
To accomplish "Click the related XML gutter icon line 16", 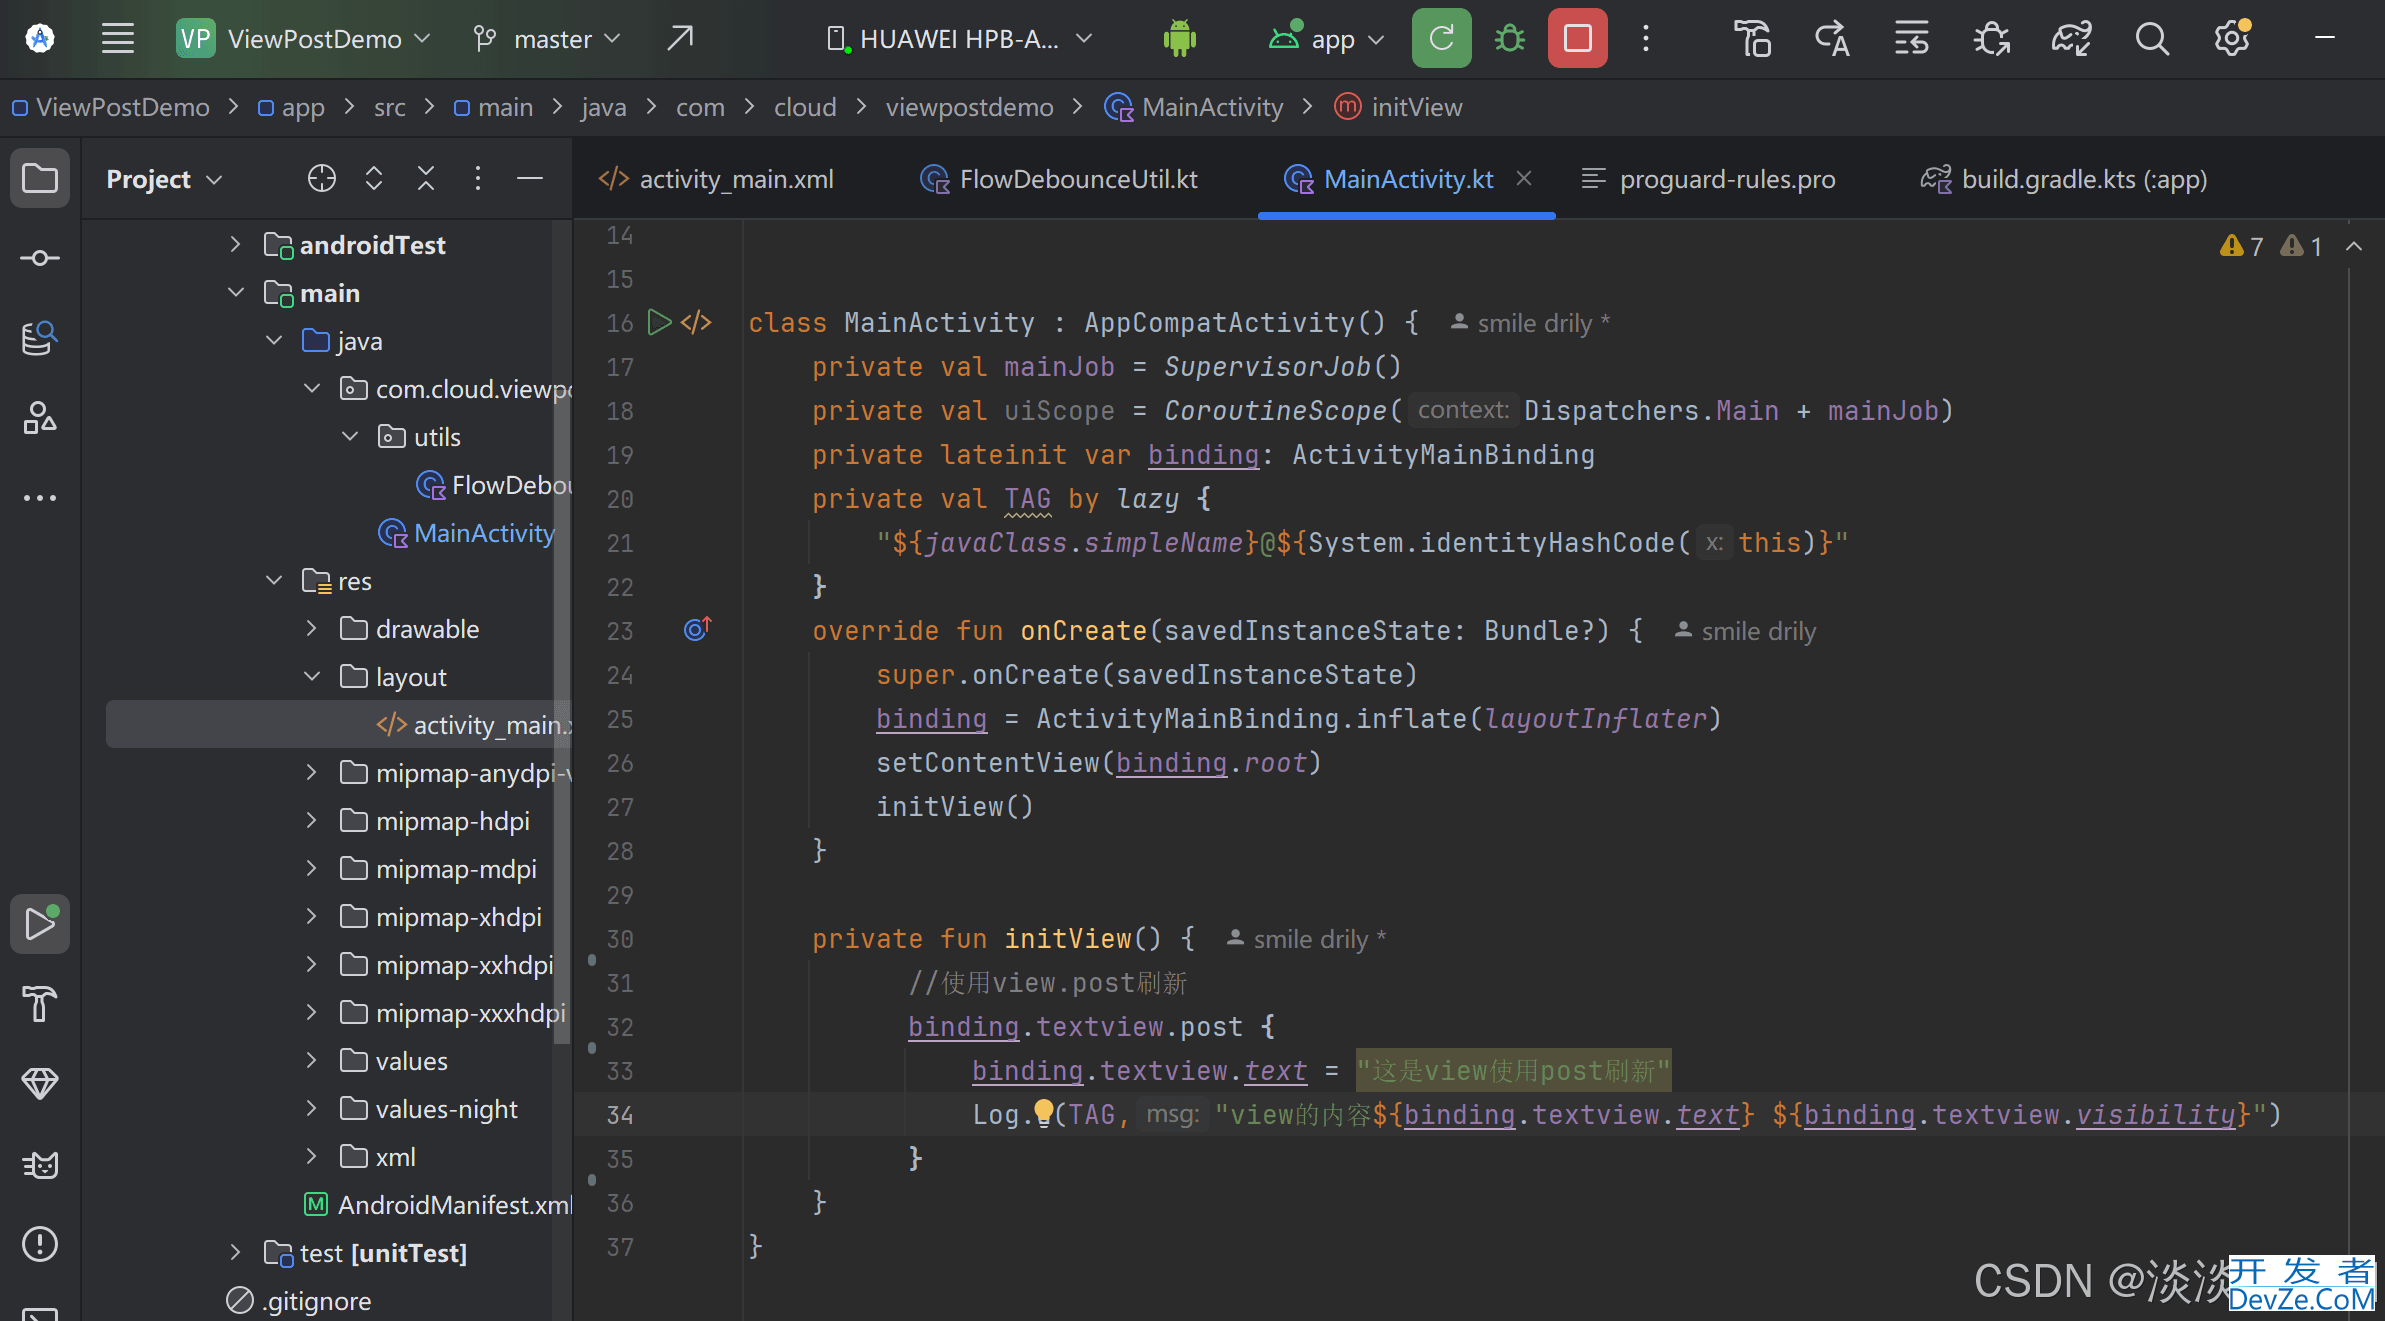I will pos(696,322).
